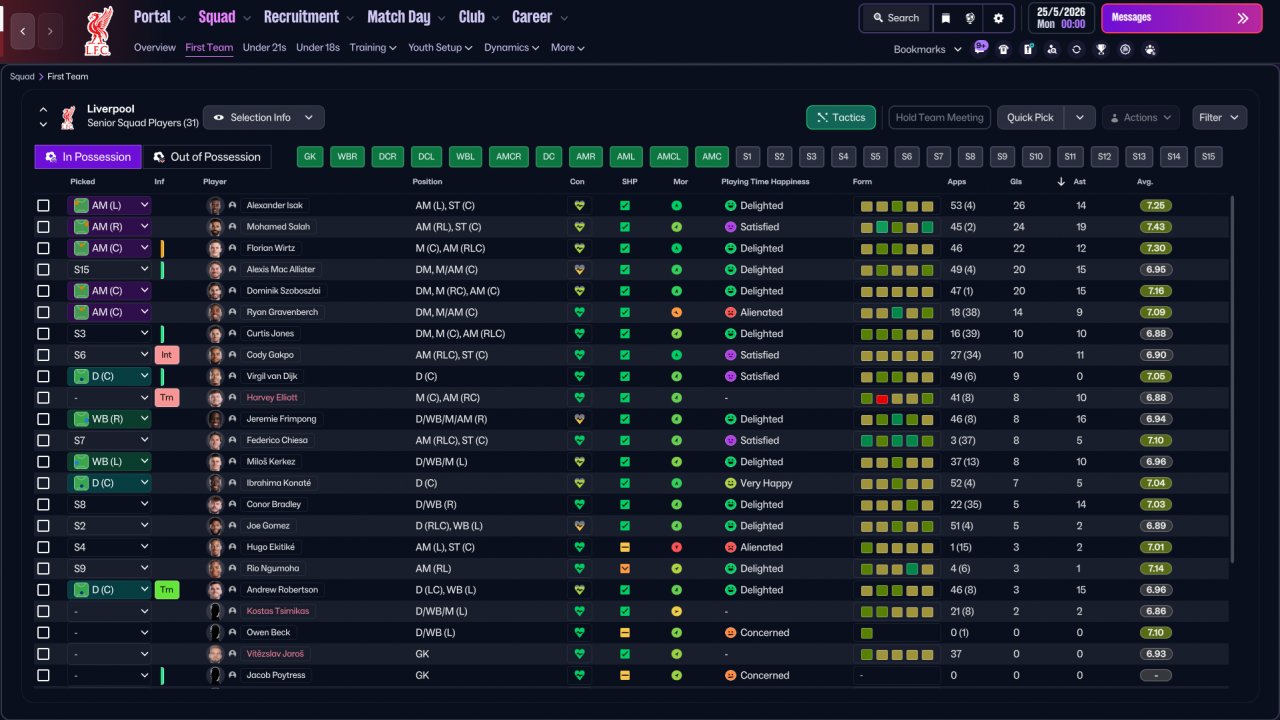Open the Recruitment menu
Screen dimensions: 1280x720
[308, 17]
